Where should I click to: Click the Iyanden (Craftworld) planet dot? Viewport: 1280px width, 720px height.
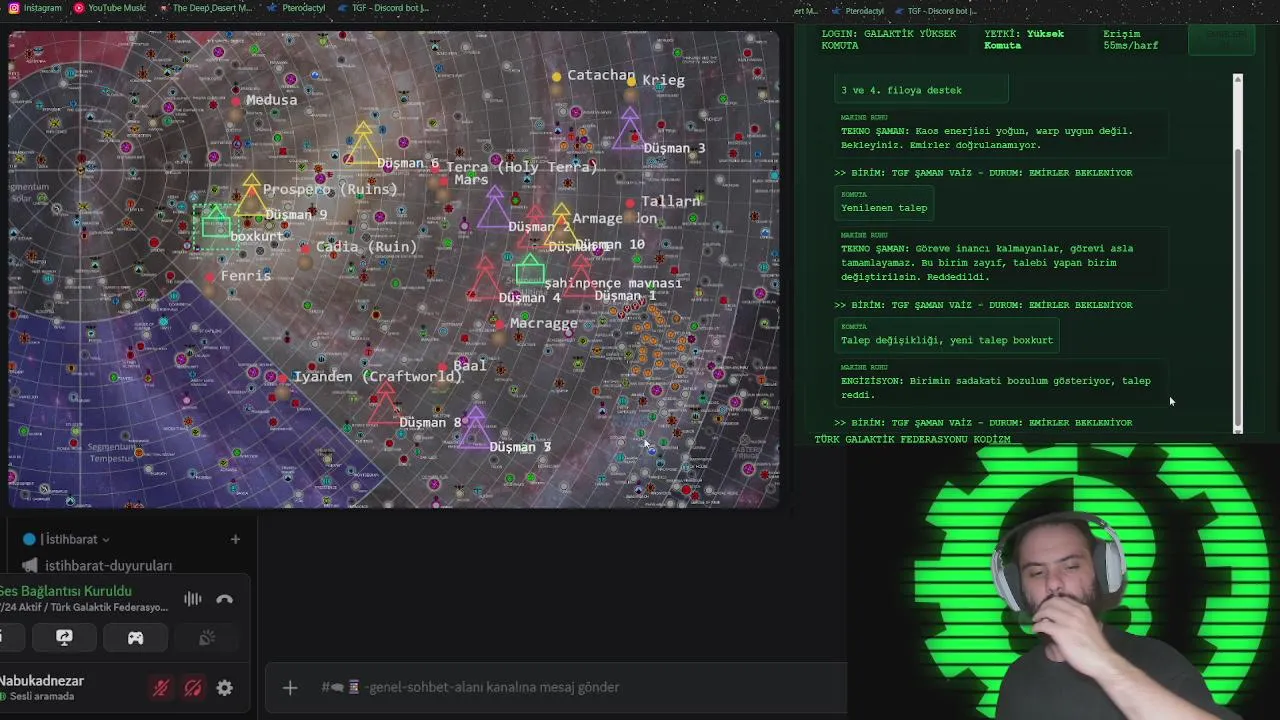(x=284, y=378)
